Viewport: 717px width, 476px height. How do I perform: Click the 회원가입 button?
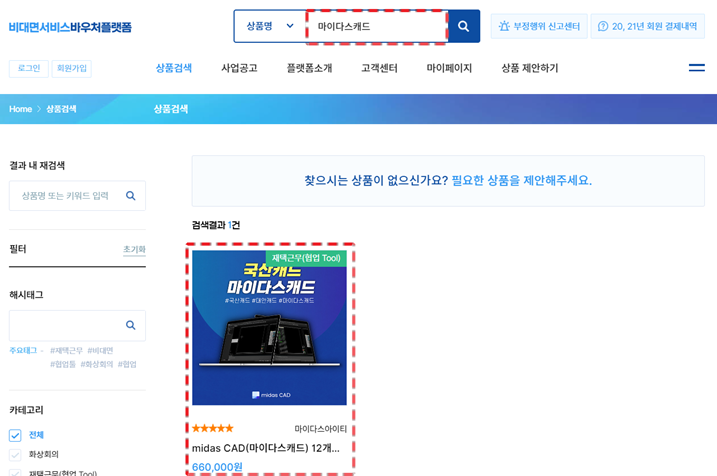pos(72,69)
